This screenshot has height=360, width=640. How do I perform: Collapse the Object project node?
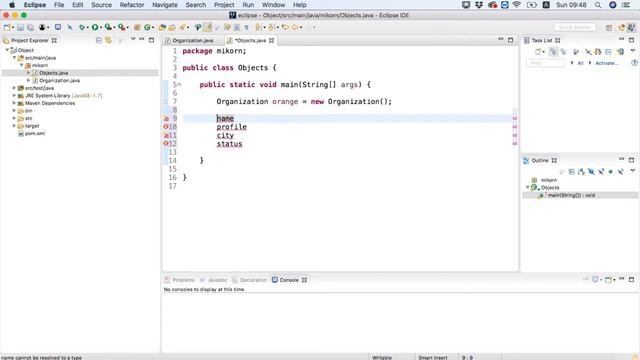(7, 50)
